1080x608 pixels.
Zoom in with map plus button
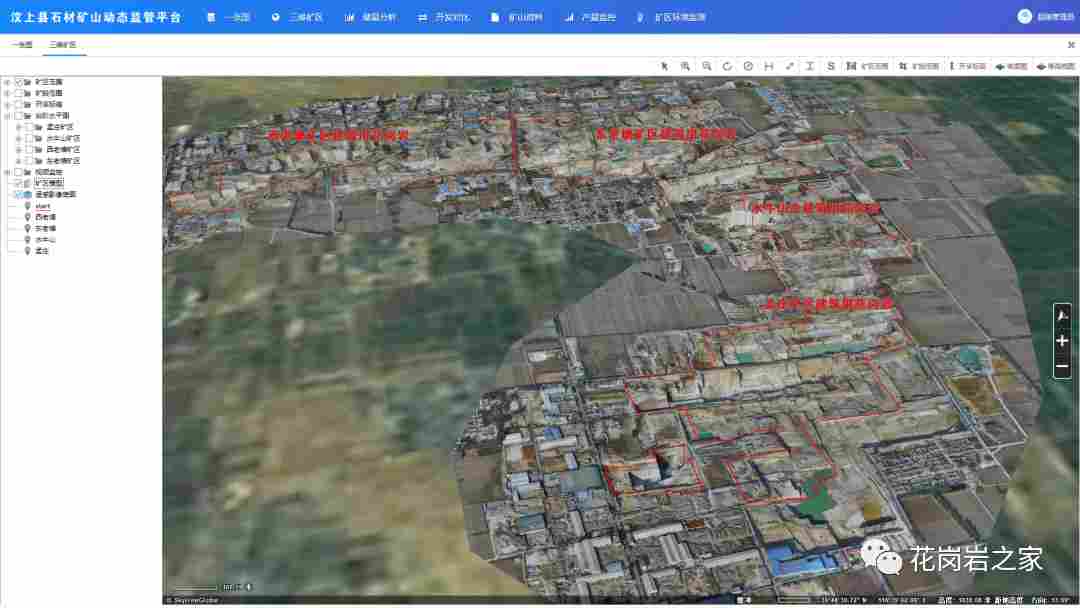tap(1062, 341)
